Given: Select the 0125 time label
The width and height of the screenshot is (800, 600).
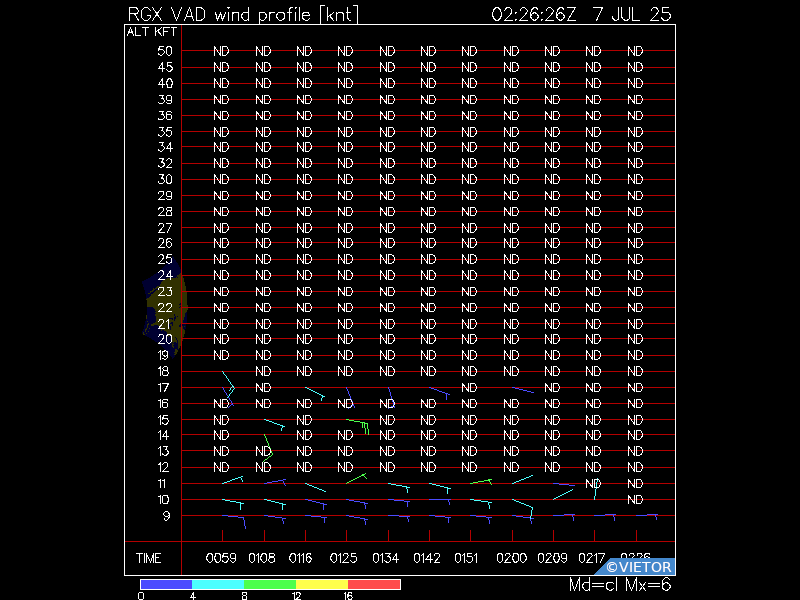Looking at the screenshot, I should click(343, 558).
